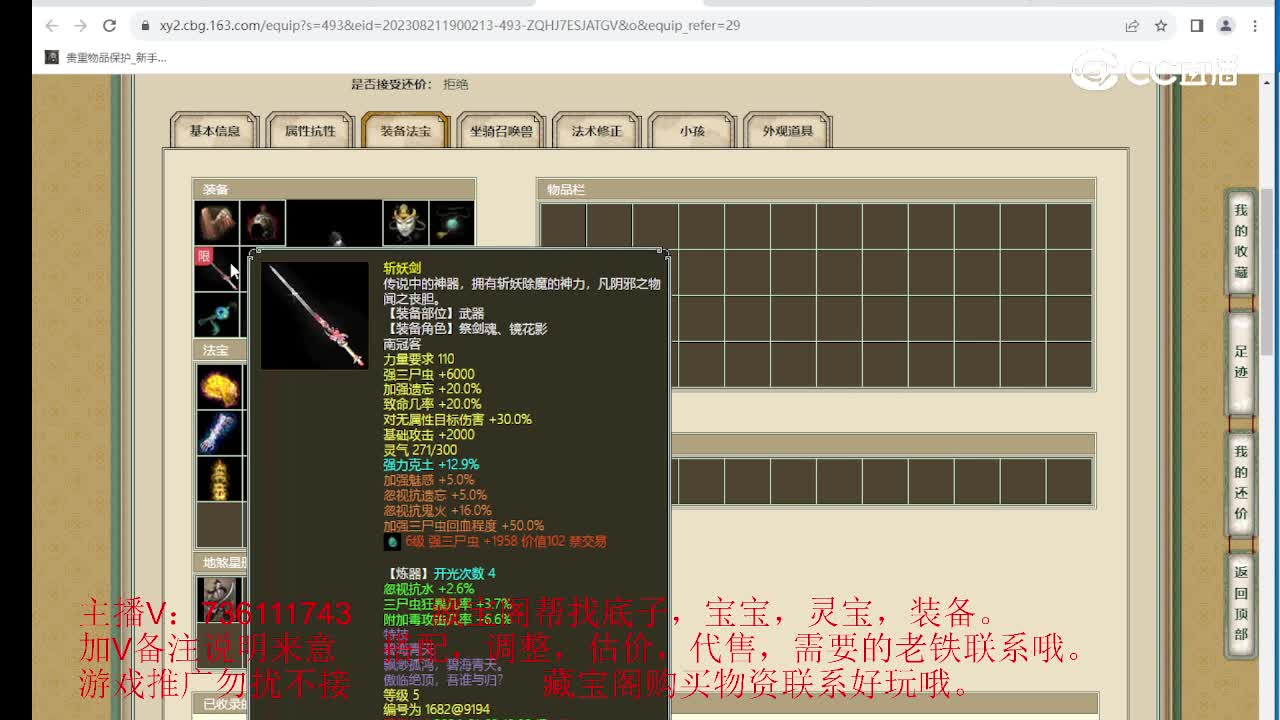Click the 斩妖剑 large preview image
The width and height of the screenshot is (1280, 720).
(x=315, y=316)
